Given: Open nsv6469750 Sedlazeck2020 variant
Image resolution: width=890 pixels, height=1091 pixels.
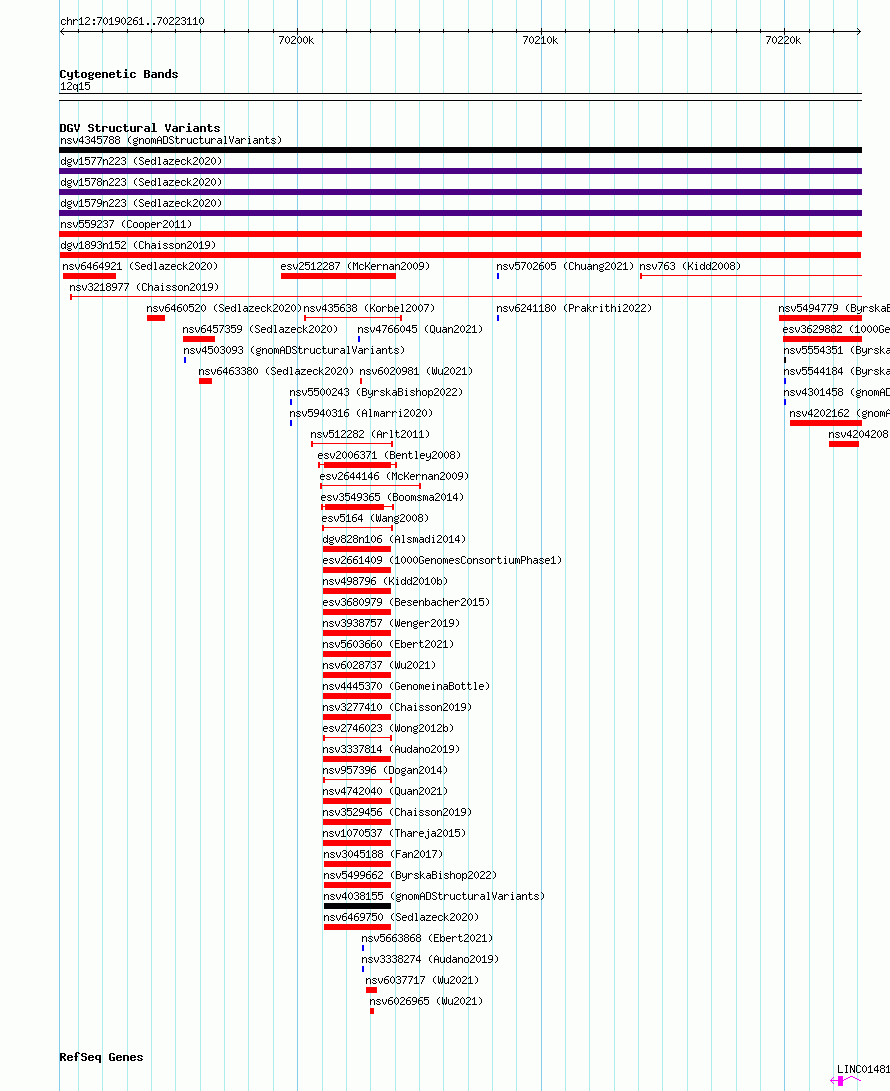Looking at the screenshot, I should [x=401, y=917].
